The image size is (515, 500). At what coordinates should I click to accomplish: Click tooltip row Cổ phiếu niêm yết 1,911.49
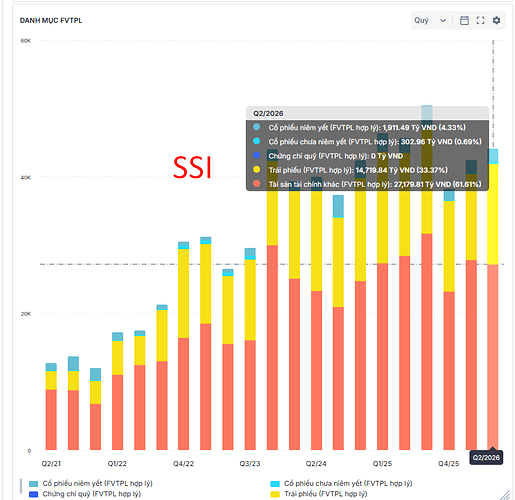359,127
